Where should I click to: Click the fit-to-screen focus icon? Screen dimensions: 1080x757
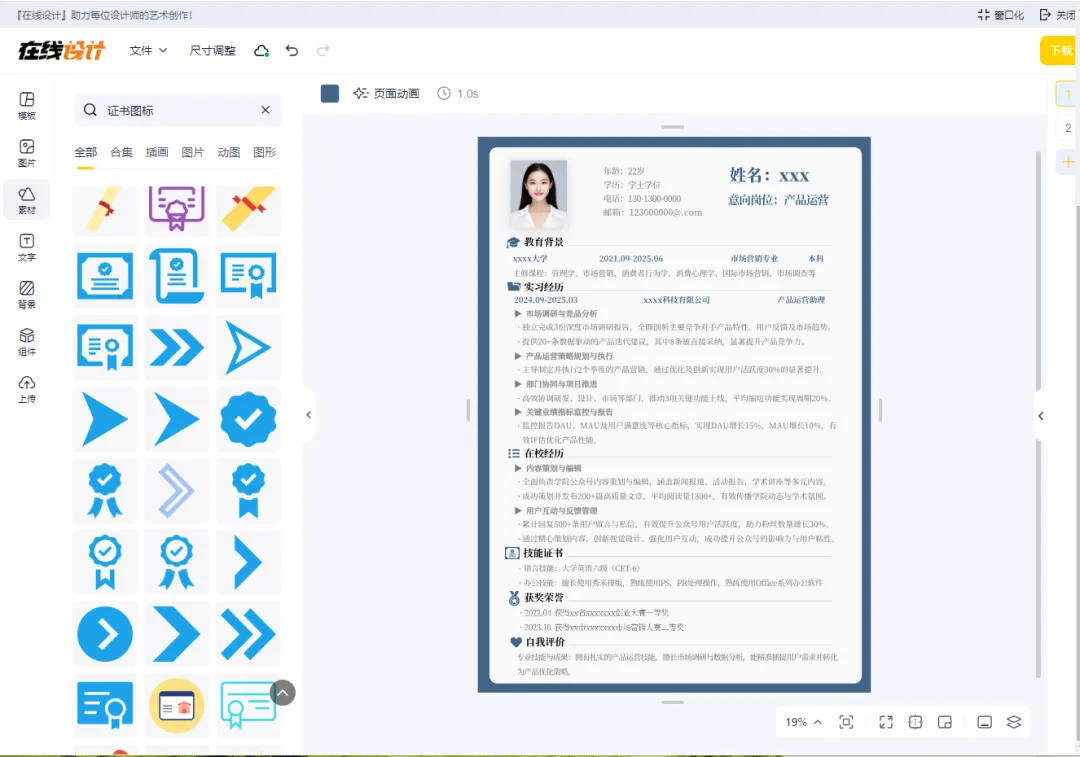point(847,722)
